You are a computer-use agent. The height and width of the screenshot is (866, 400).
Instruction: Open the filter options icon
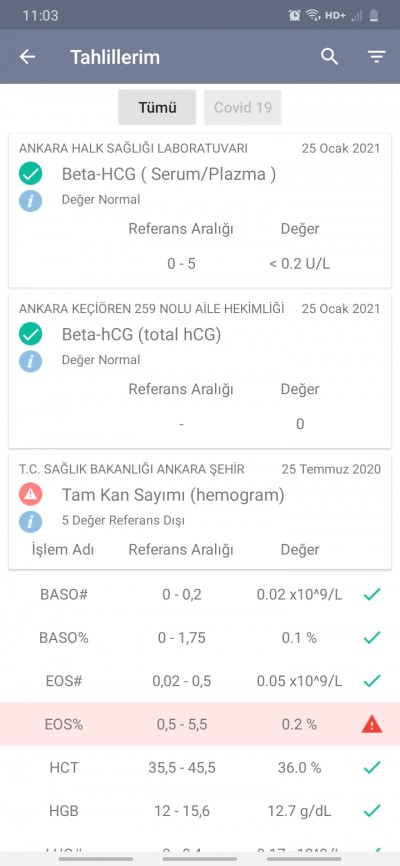376,57
